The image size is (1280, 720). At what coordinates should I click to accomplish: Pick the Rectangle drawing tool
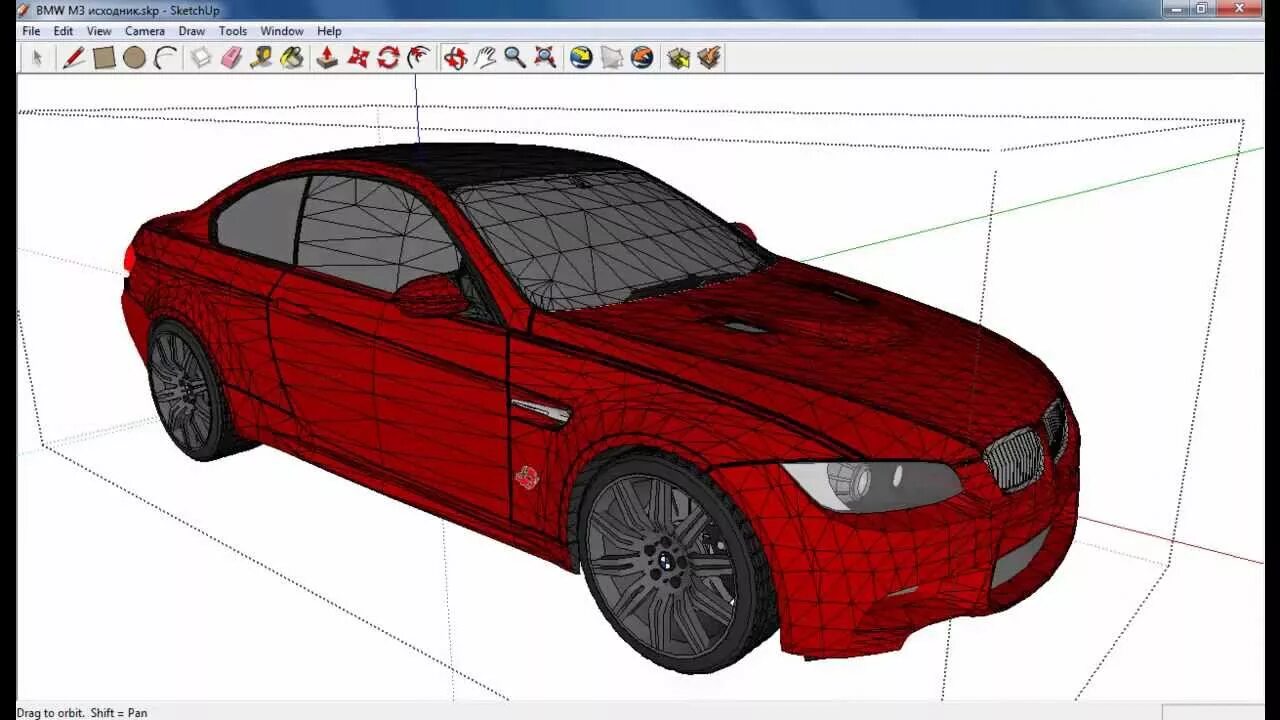click(x=104, y=58)
